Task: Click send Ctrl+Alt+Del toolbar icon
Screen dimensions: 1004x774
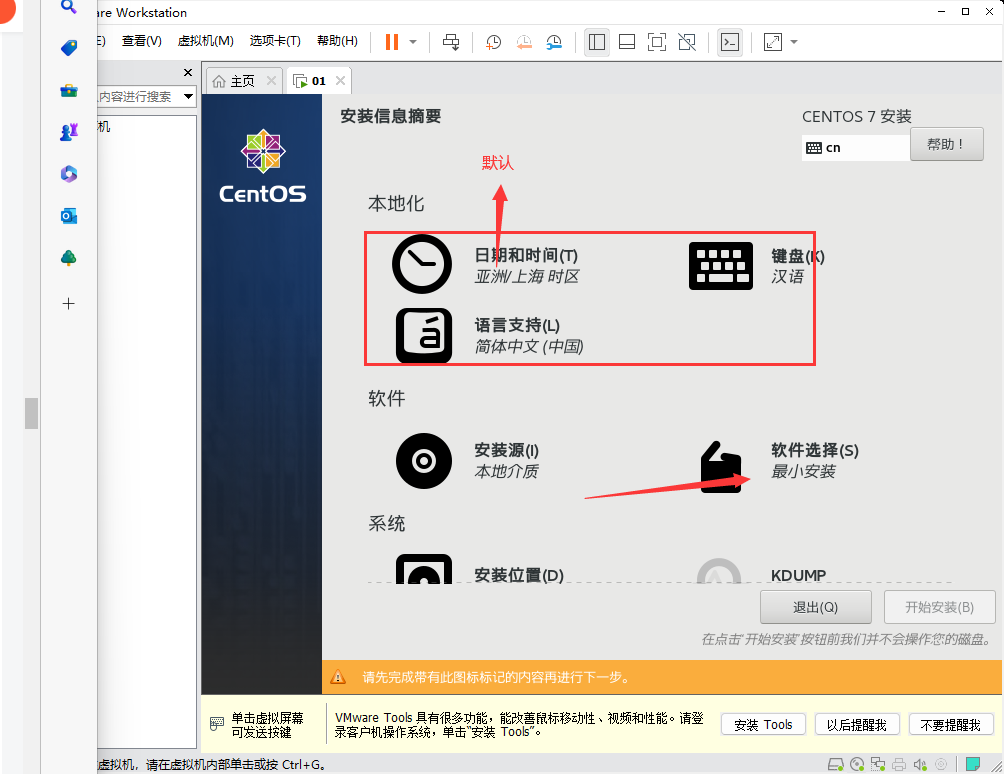Action: (451, 42)
